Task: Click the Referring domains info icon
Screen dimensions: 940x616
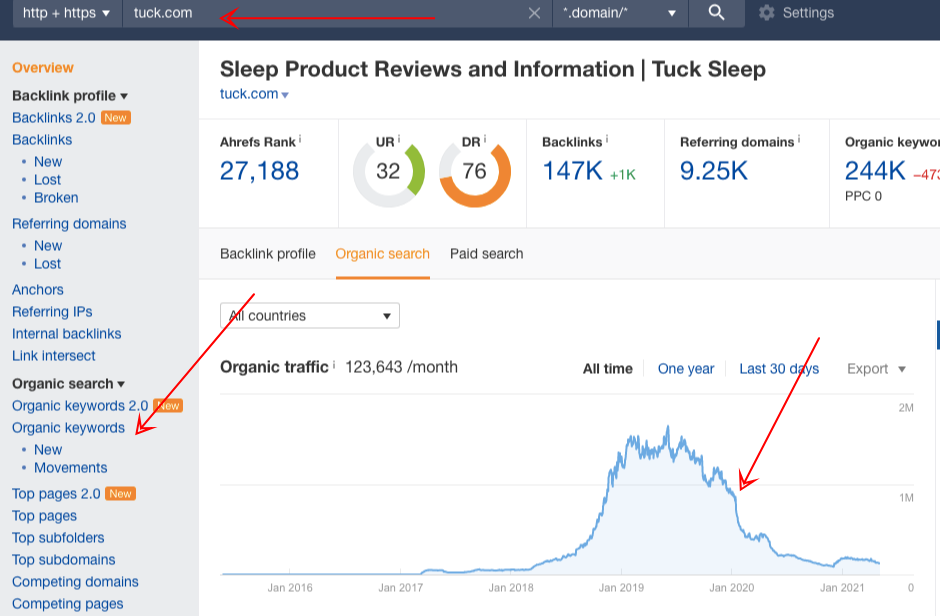Action: click(799, 139)
